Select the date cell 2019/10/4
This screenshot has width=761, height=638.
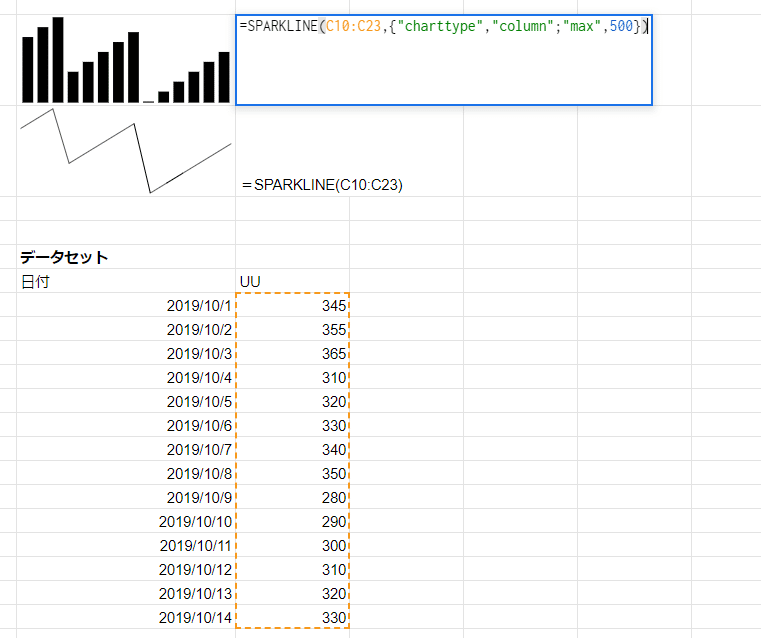click(x=126, y=377)
